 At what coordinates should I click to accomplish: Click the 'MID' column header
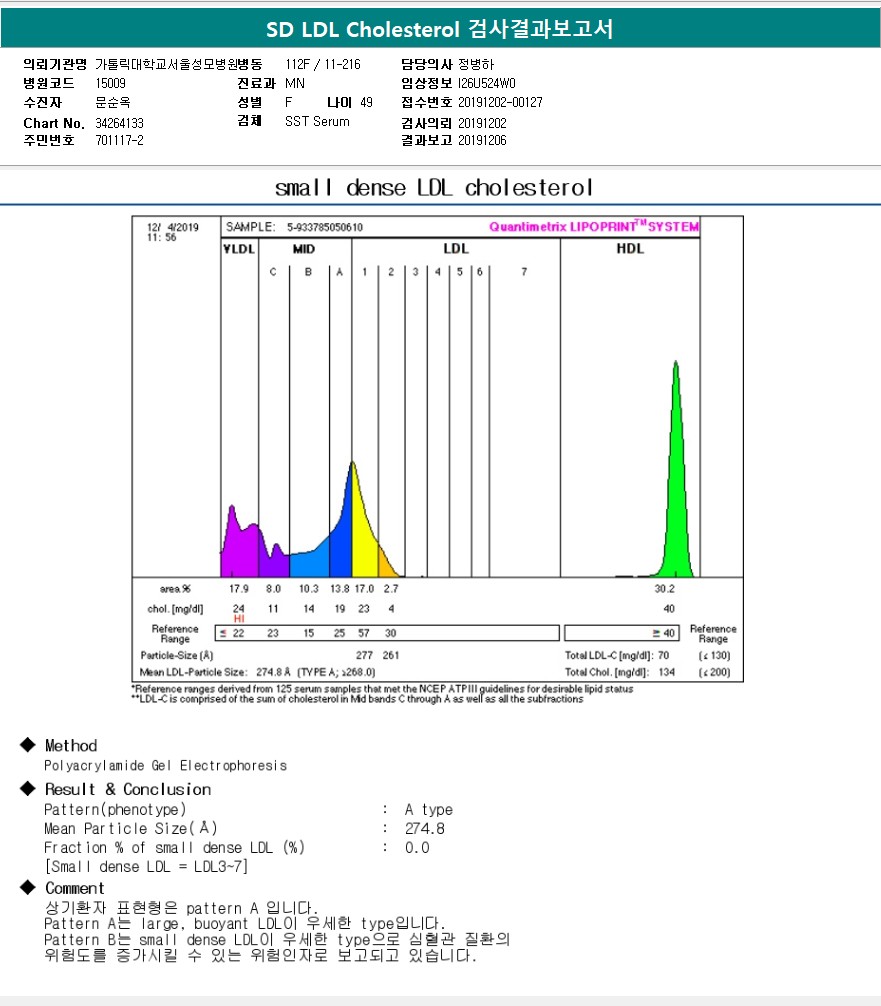[x=304, y=249]
